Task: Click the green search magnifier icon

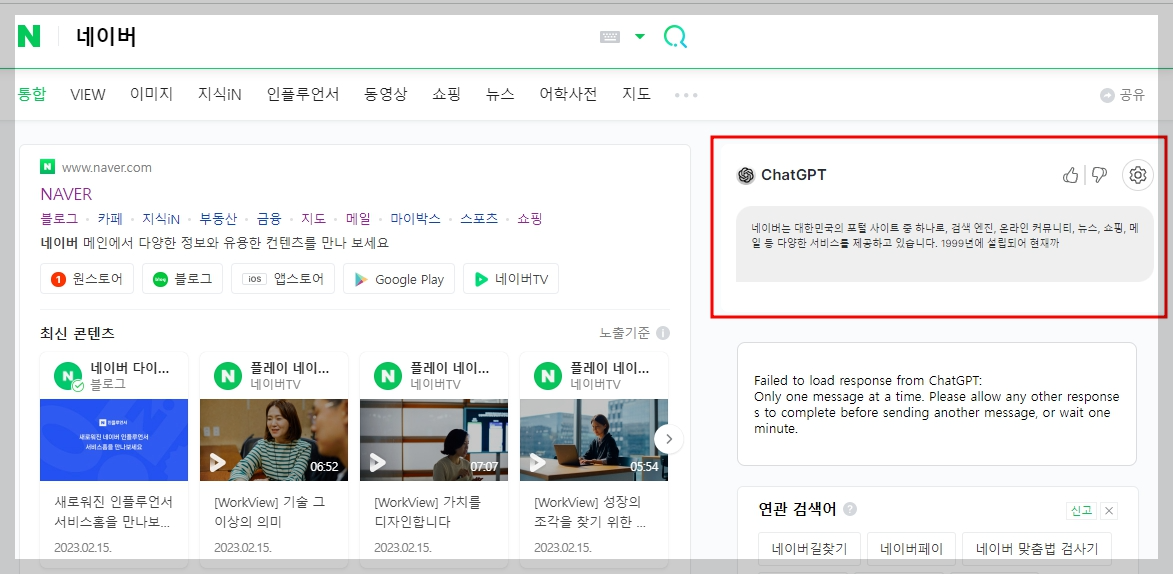Action: pos(675,37)
